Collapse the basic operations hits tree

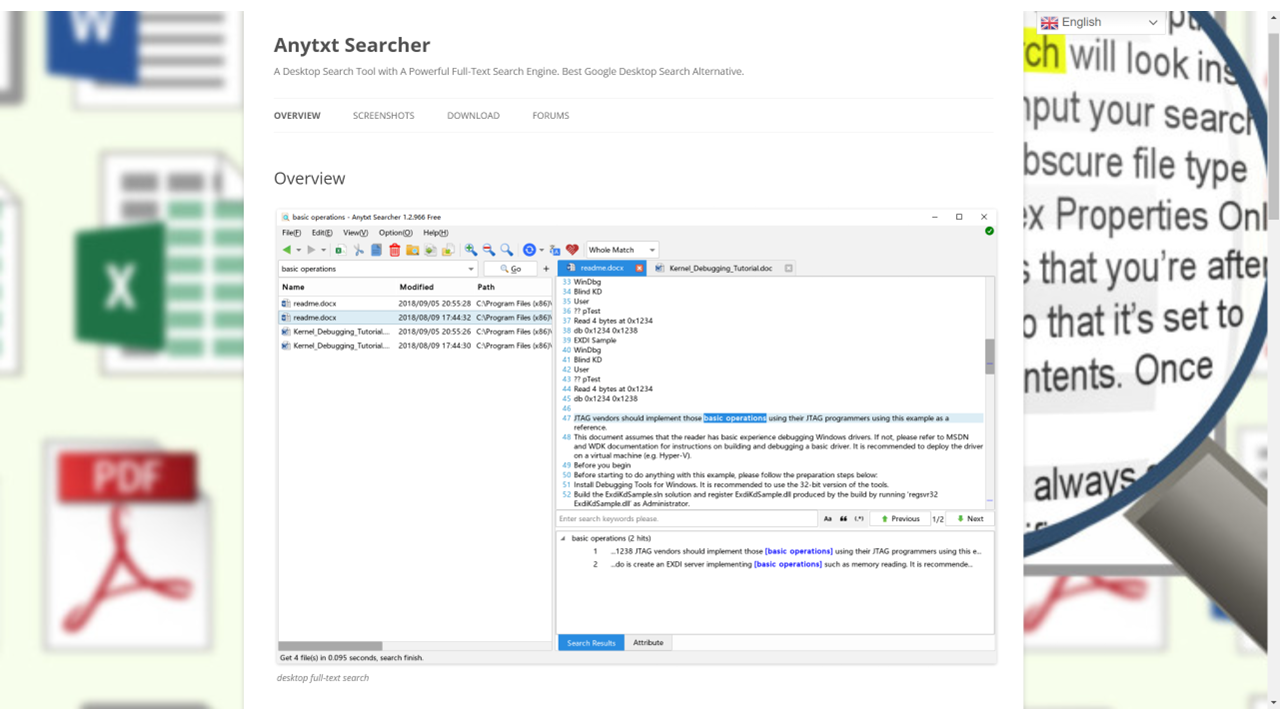tap(562, 538)
